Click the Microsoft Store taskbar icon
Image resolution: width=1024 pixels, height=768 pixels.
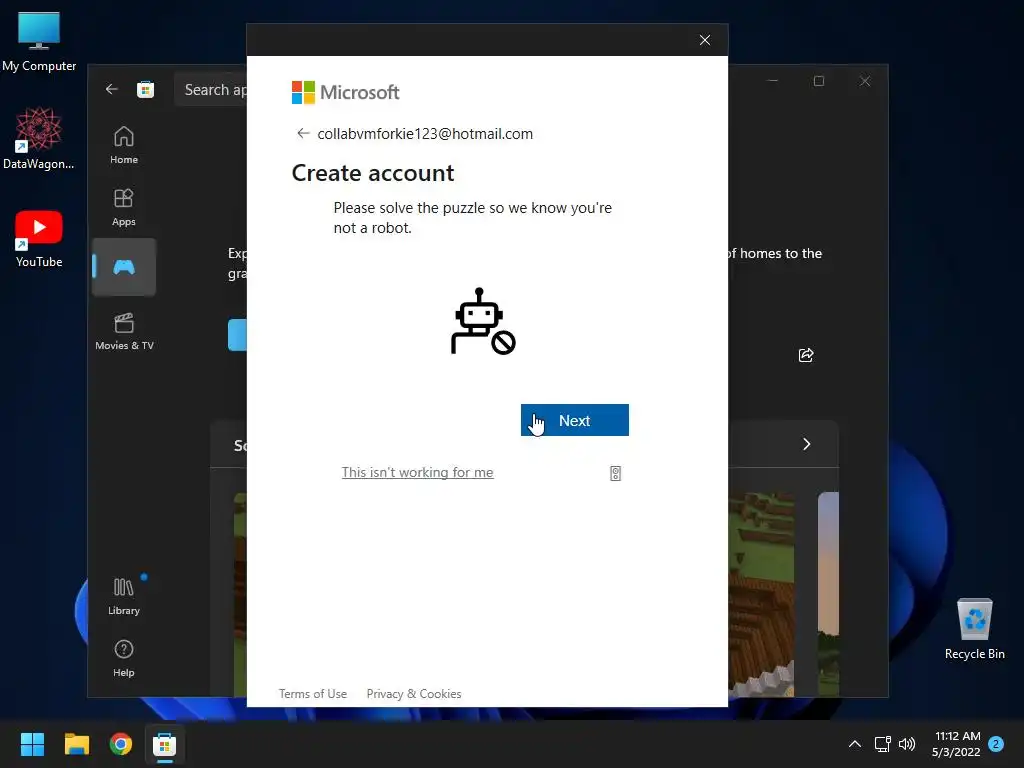pyautogui.click(x=165, y=744)
